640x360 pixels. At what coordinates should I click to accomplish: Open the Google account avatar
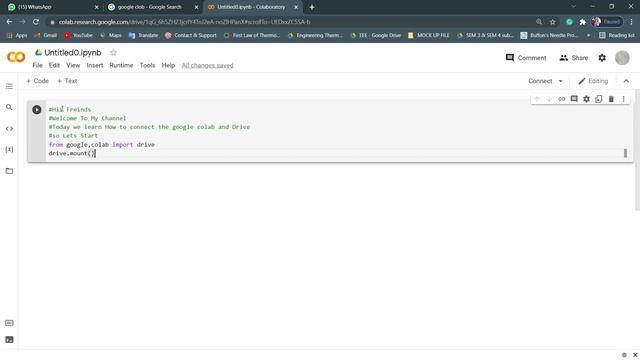click(622, 58)
